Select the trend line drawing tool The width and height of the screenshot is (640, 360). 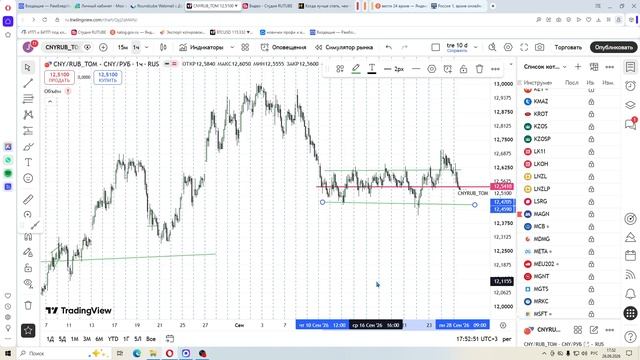click(28, 83)
